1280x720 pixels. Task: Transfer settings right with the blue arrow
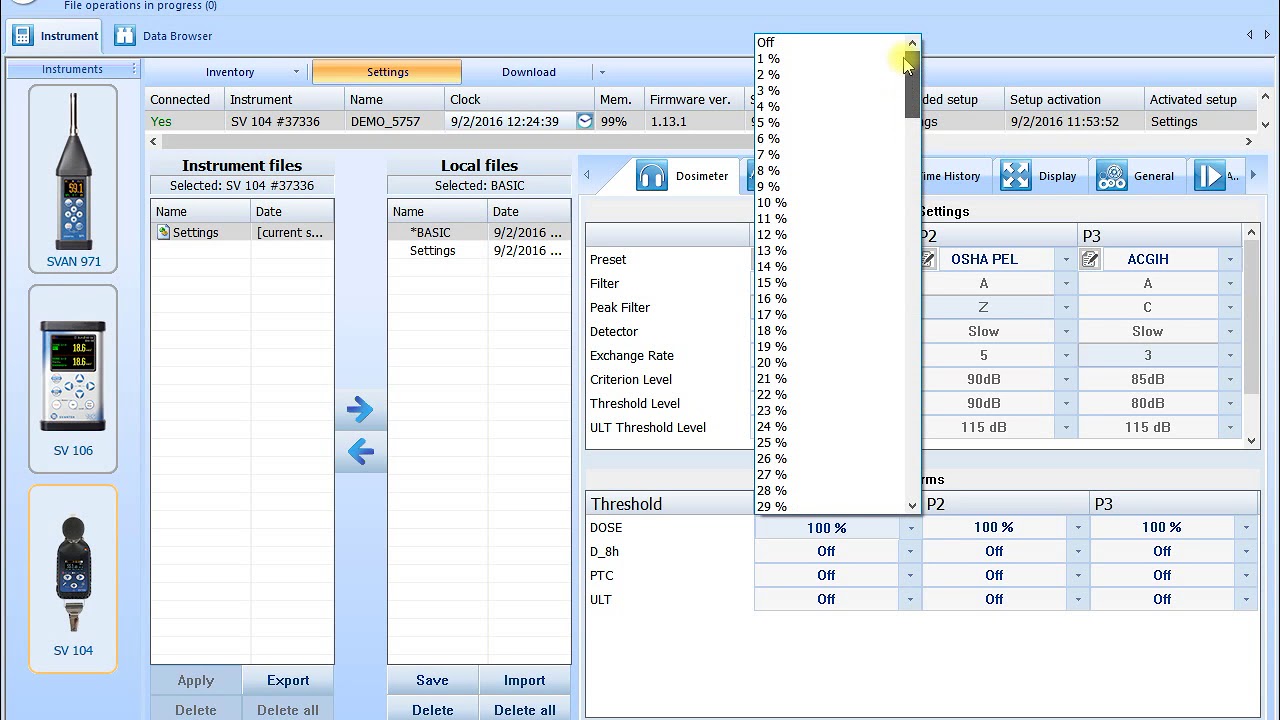pyautogui.click(x=360, y=409)
